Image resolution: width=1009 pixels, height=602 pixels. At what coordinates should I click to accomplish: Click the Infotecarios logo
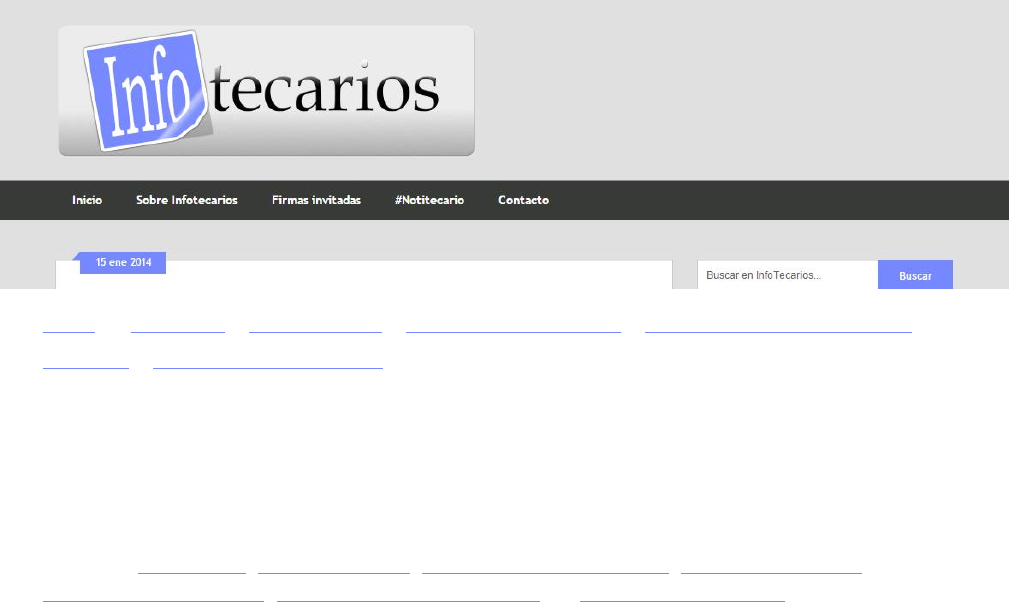coord(266,90)
